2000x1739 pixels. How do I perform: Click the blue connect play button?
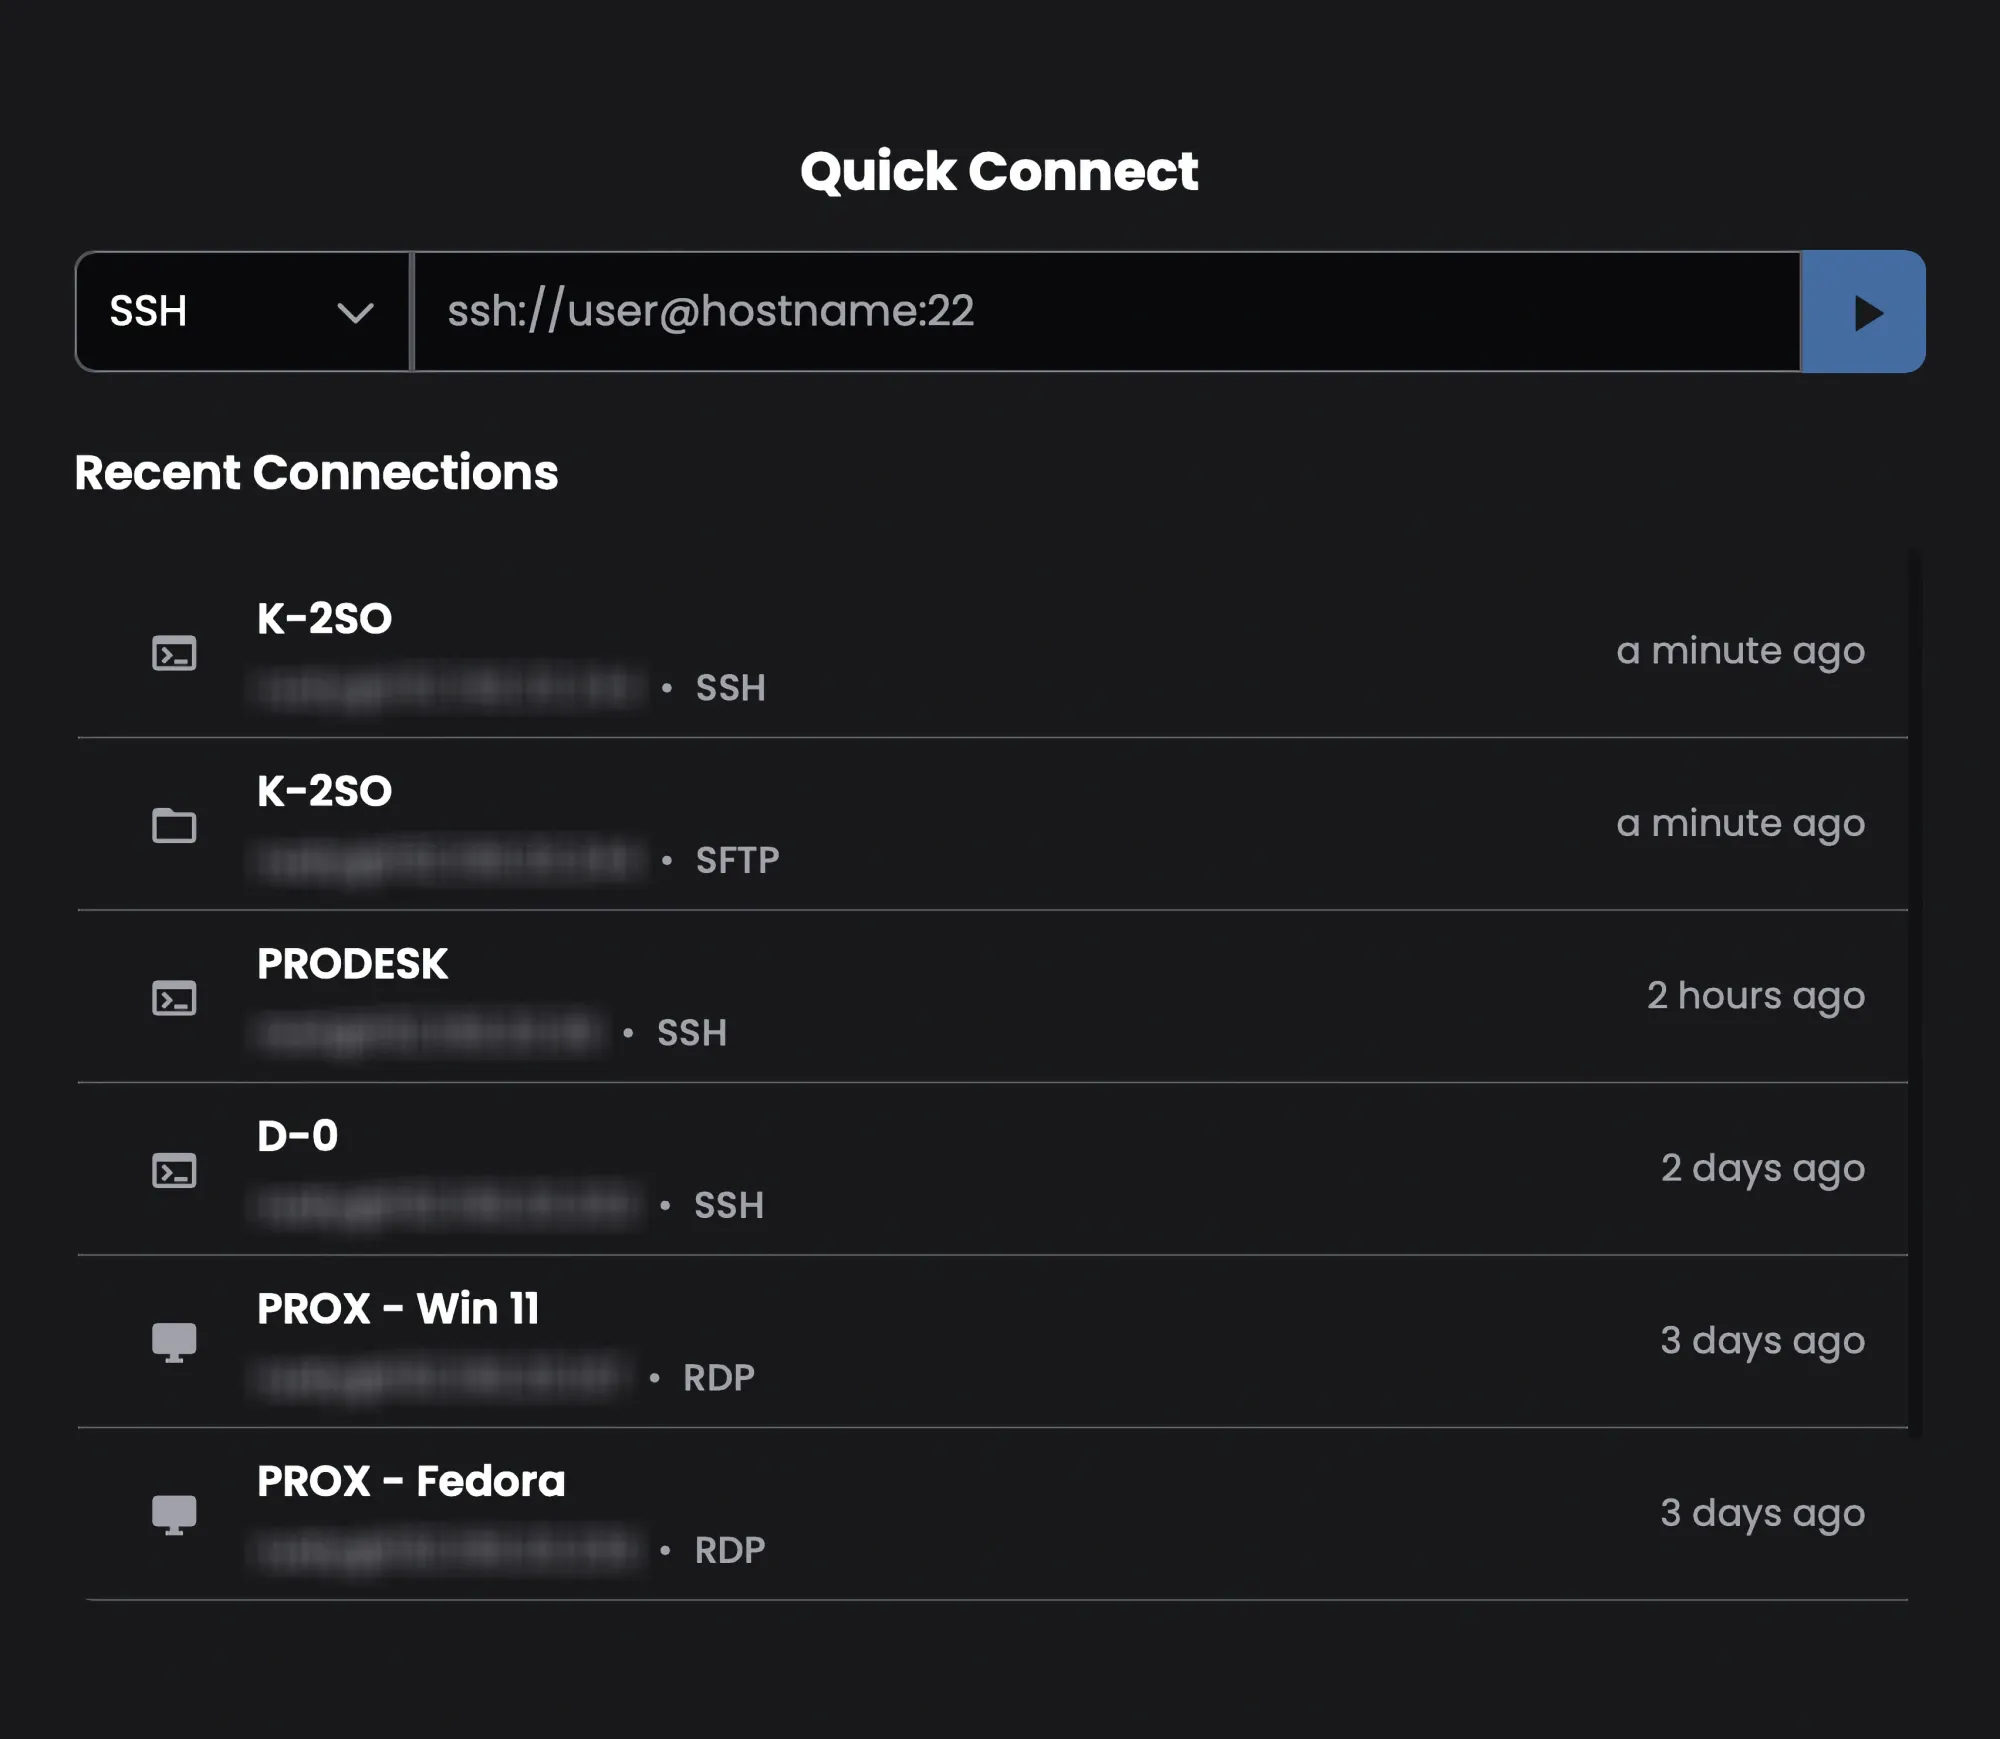point(1862,312)
